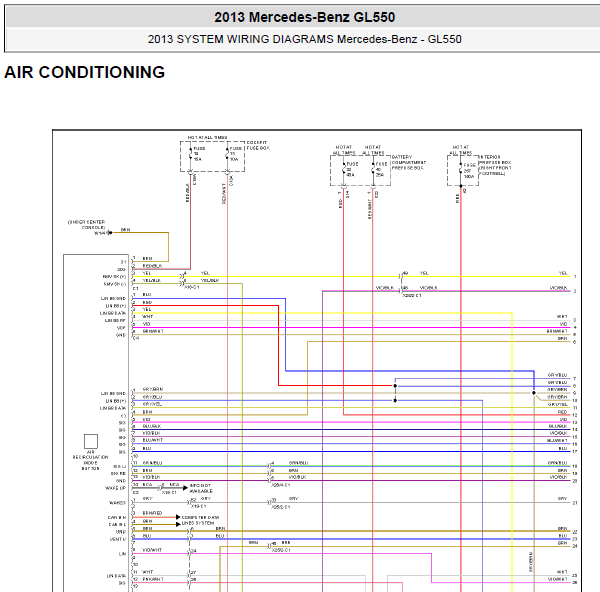Select the "AIR RECIRCULATION MODE BUTTON" caption
600x592 pixels.
[x=90, y=460]
